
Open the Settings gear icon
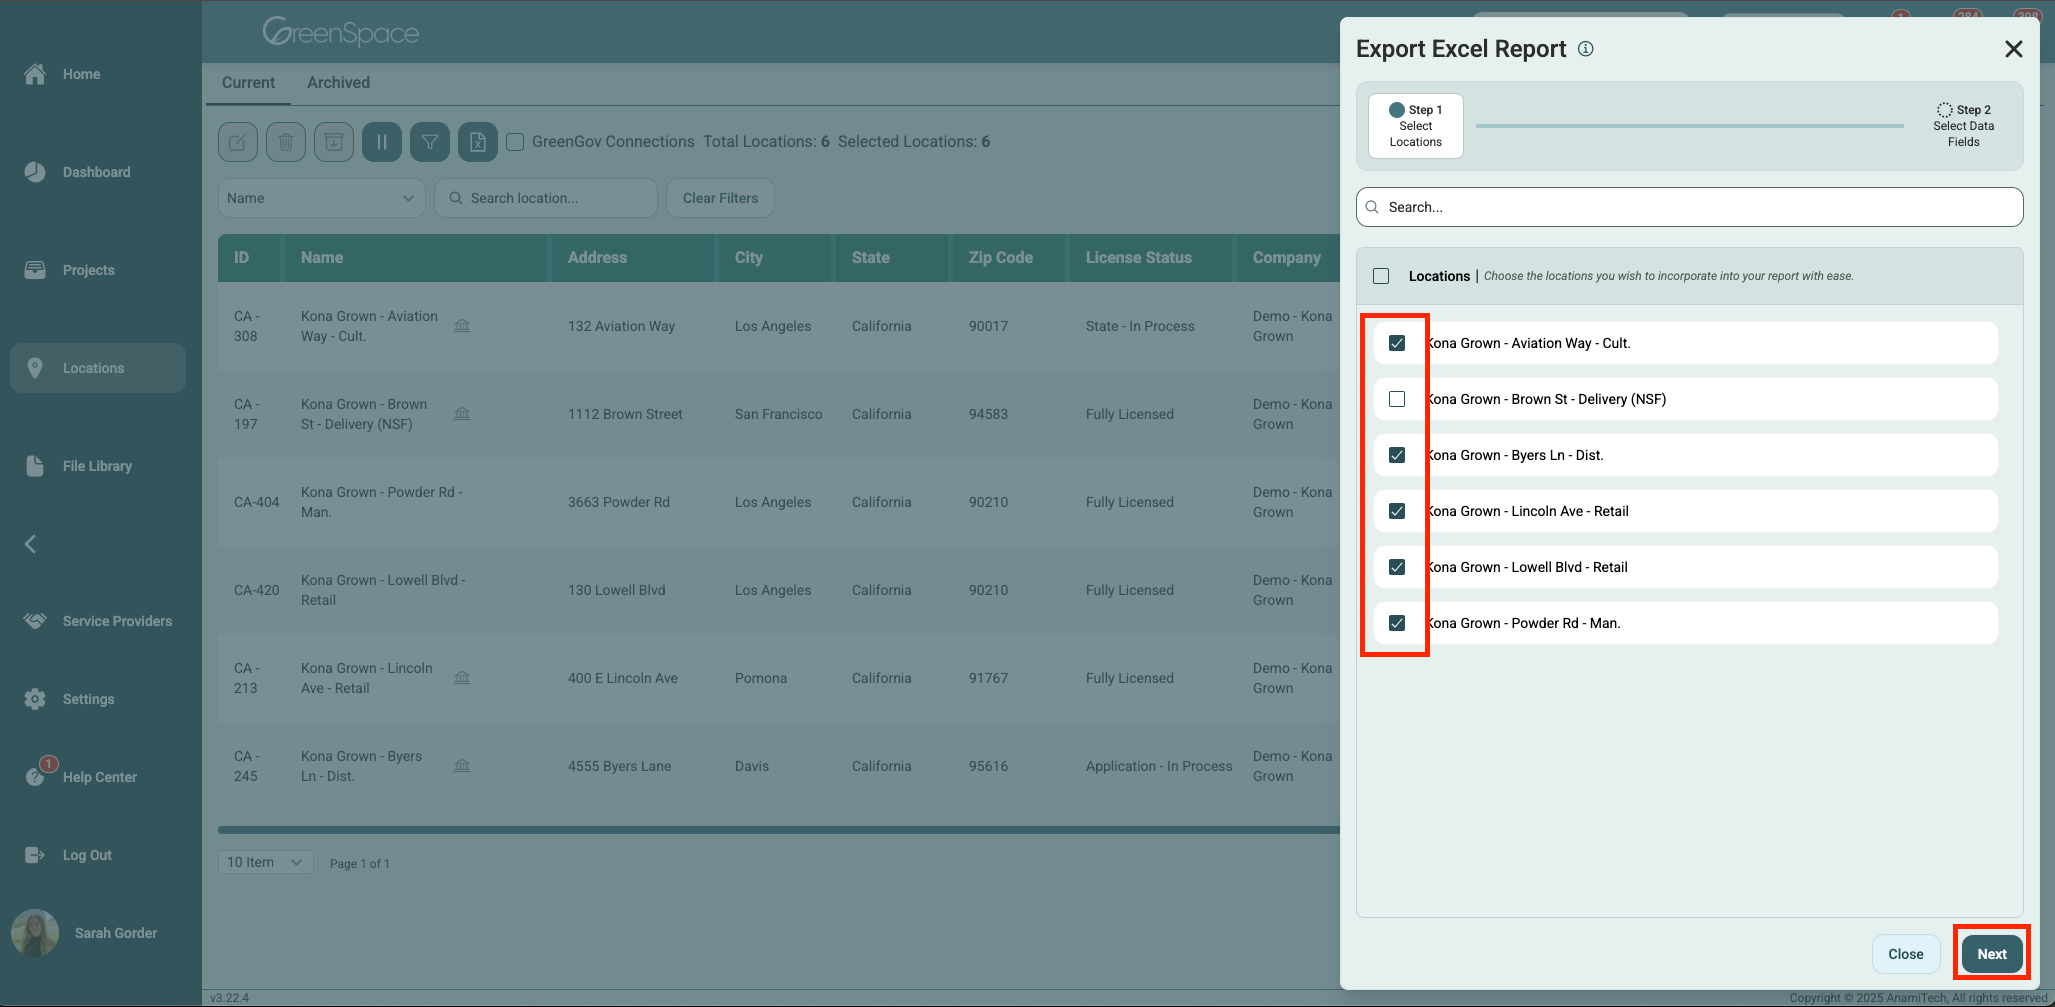[x=35, y=699]
